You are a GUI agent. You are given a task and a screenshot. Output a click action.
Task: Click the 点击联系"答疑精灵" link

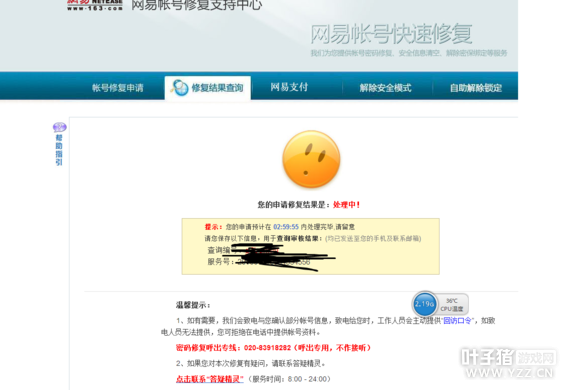(x=210, y=379)
